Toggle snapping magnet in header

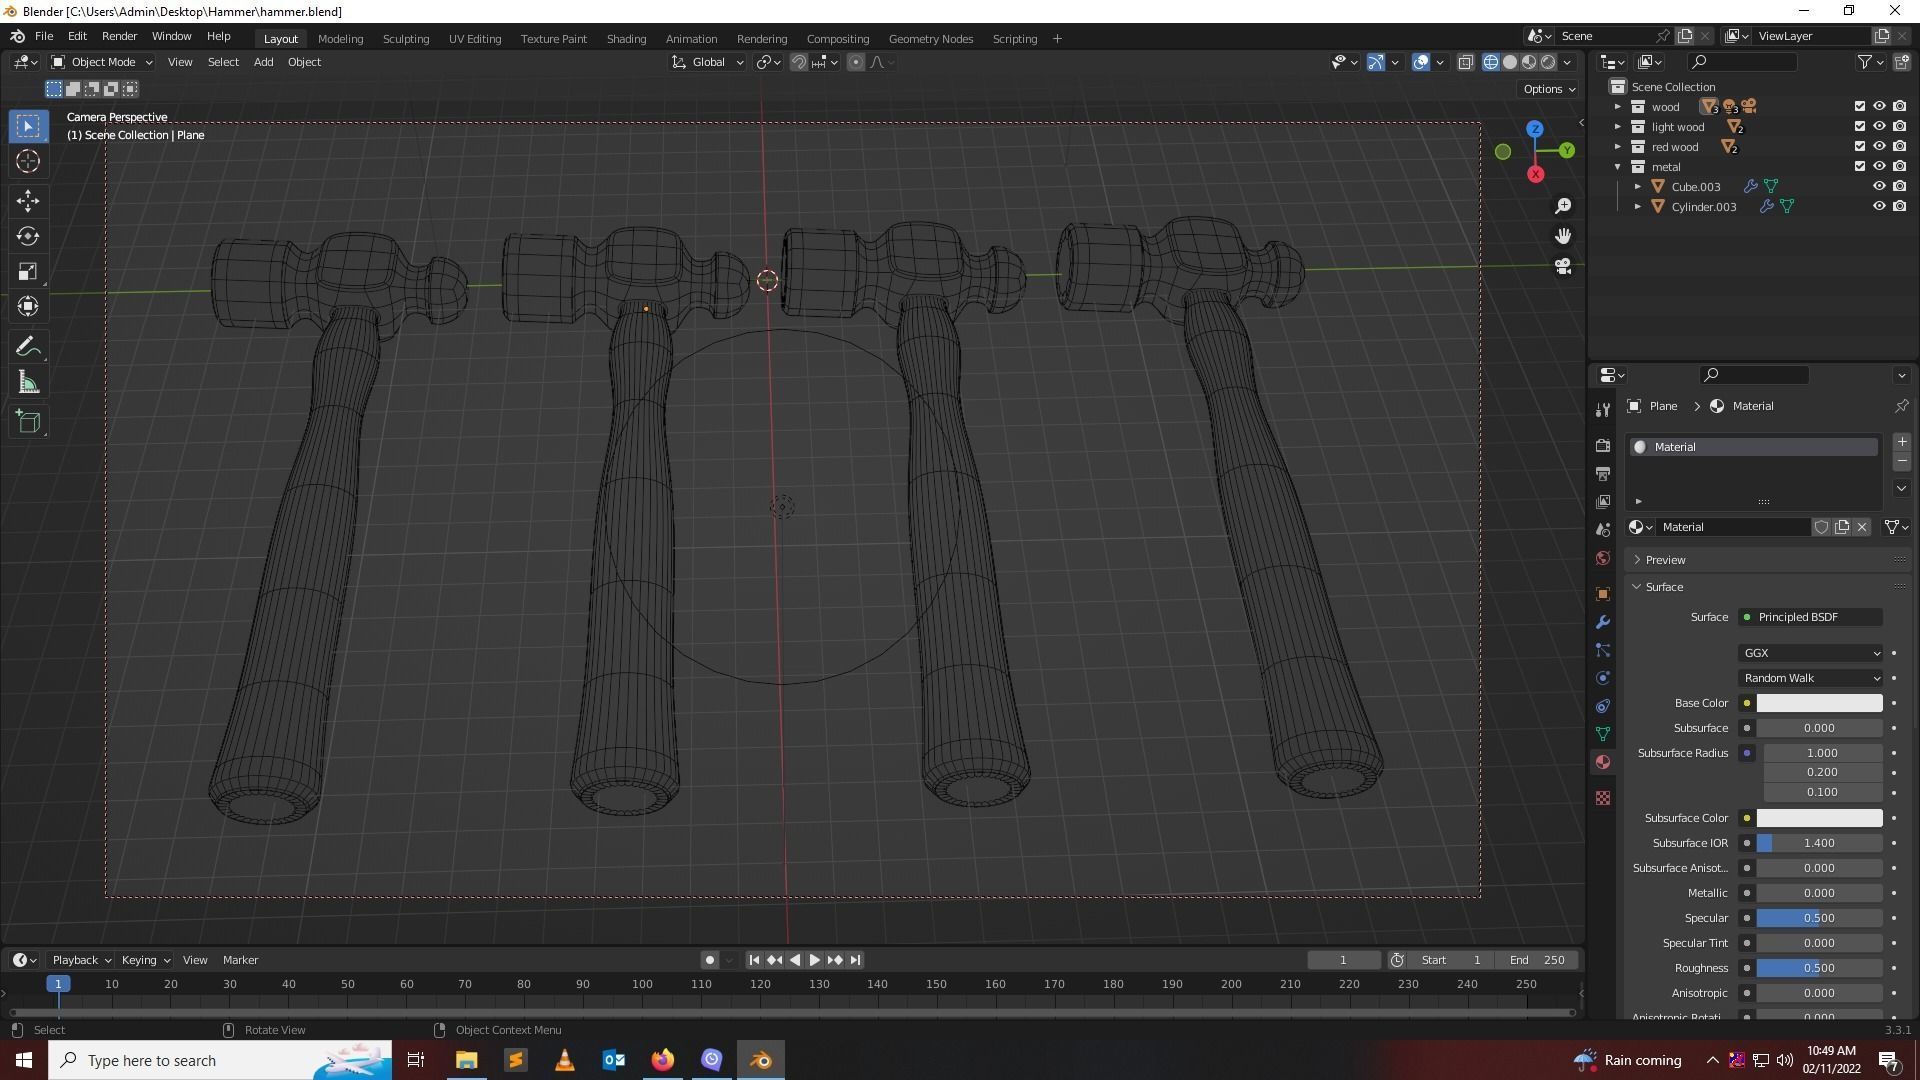799,62
